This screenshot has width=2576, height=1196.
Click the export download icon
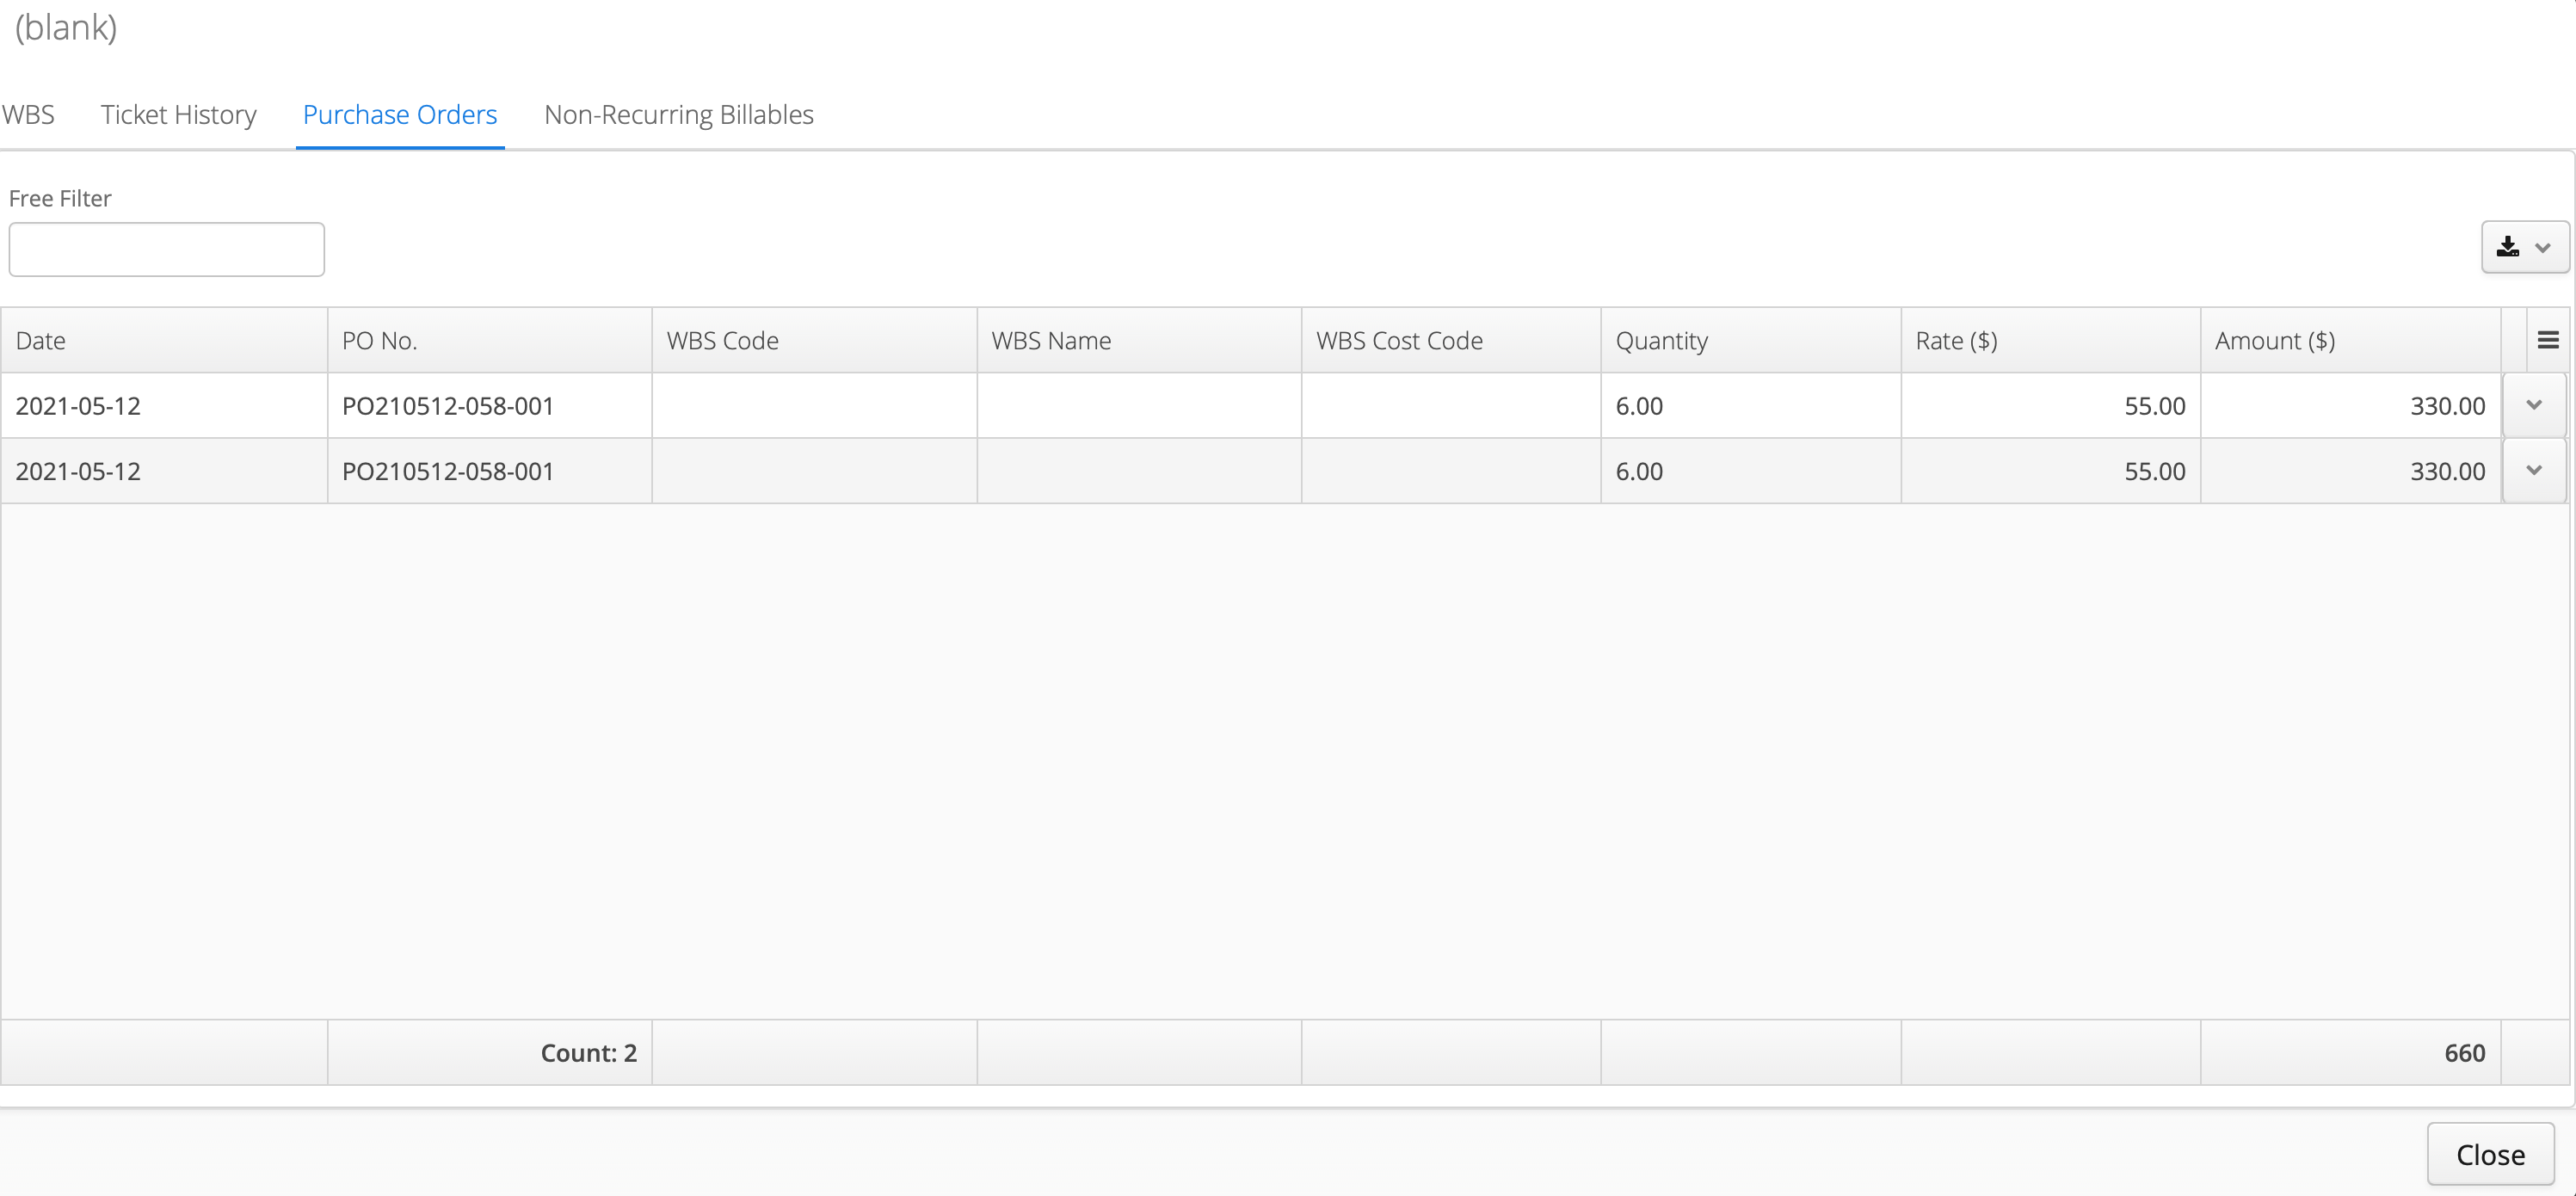(2507, 247)
